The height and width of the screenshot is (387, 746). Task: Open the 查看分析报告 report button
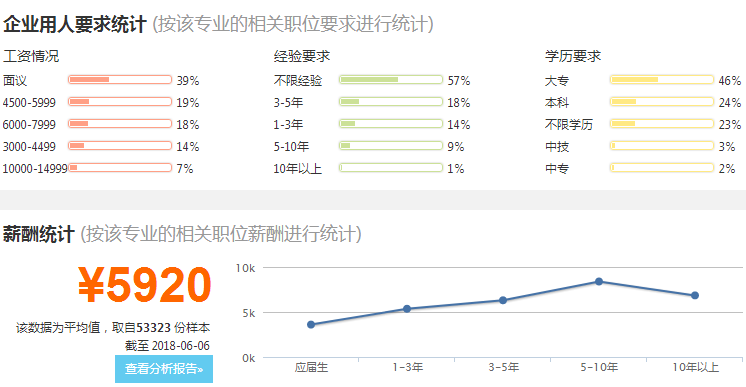(164, 368)
